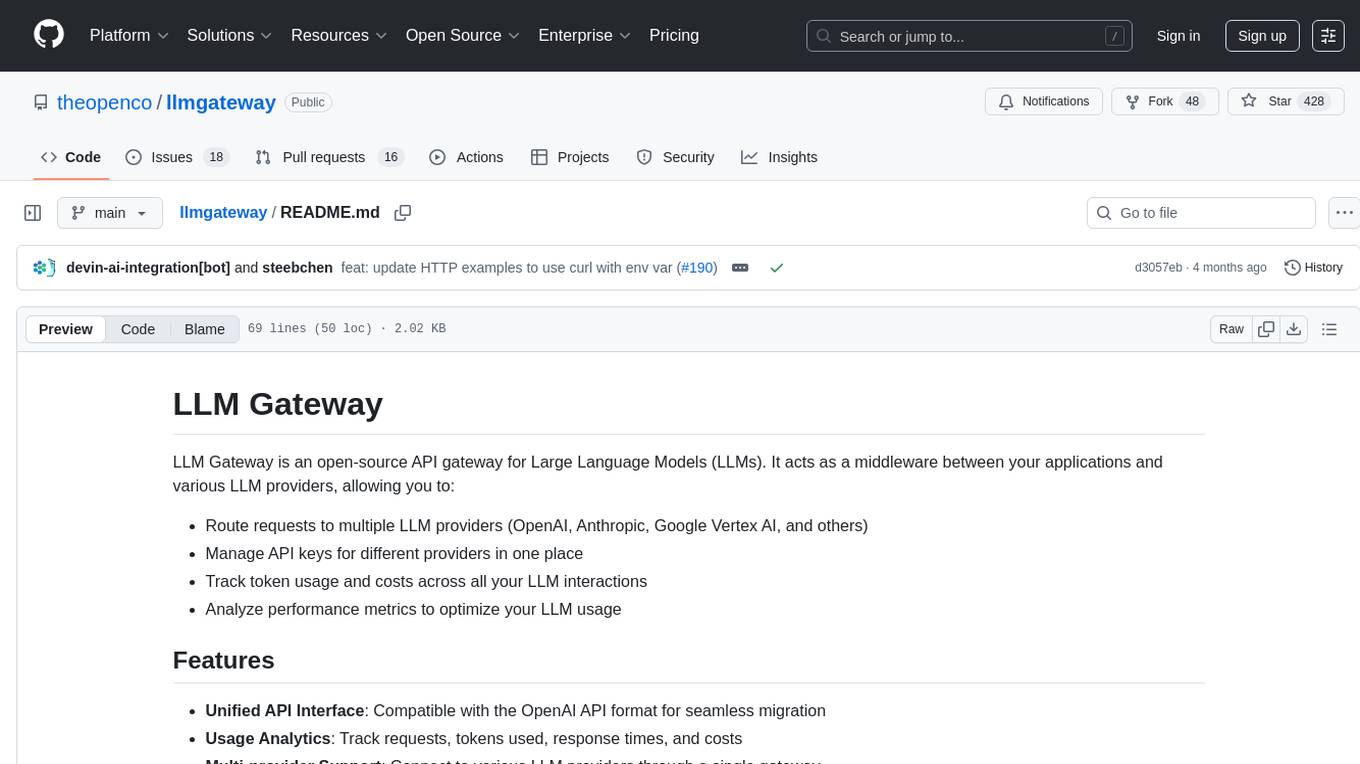This screenshot has width=1360, height=764.
Task: Open the GitHub homepage logo
Action: tap(49, 35)
